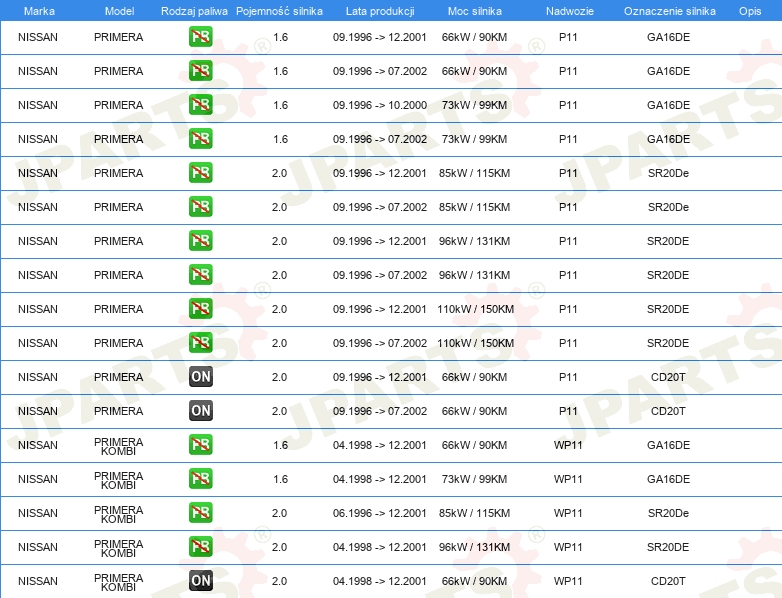This screenshot has height=598, width=782.
Task: Click the Model column header
Action: [x=119, y=11]
